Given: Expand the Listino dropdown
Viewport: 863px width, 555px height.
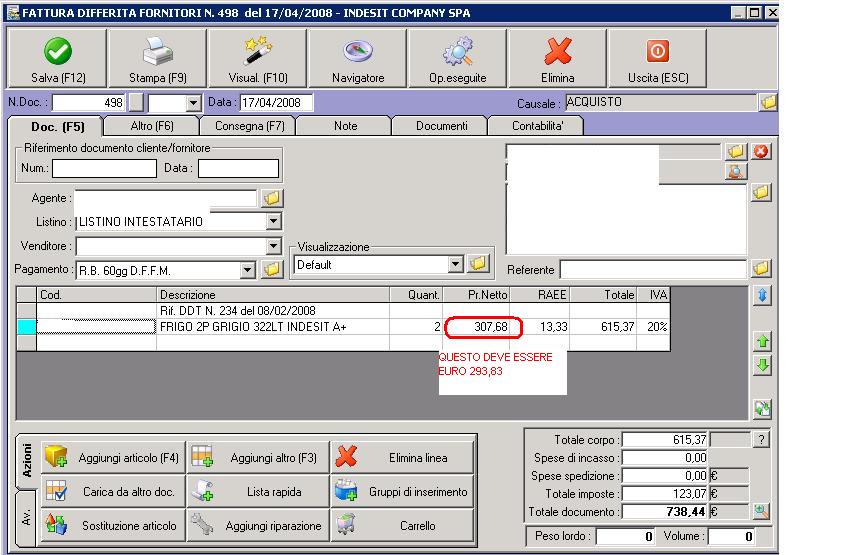Looking at the screenshot, I should (274, 221).
